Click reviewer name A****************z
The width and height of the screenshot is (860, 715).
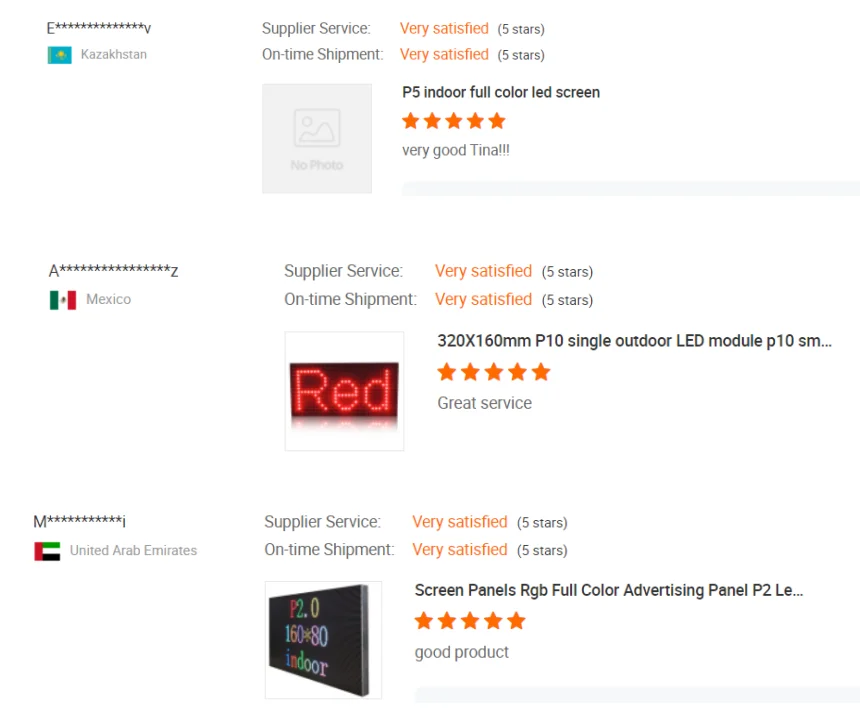(114, 270)
